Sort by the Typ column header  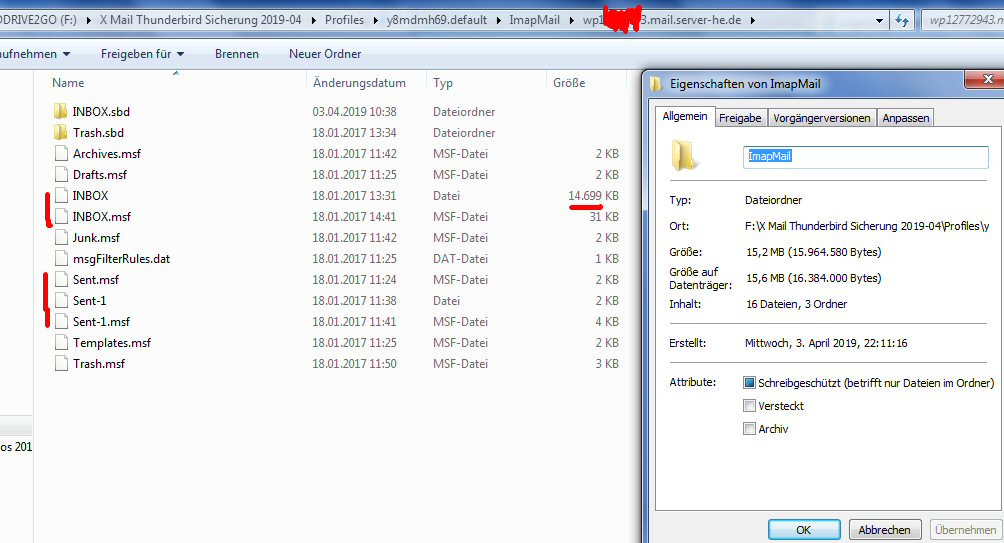point(442,83)
